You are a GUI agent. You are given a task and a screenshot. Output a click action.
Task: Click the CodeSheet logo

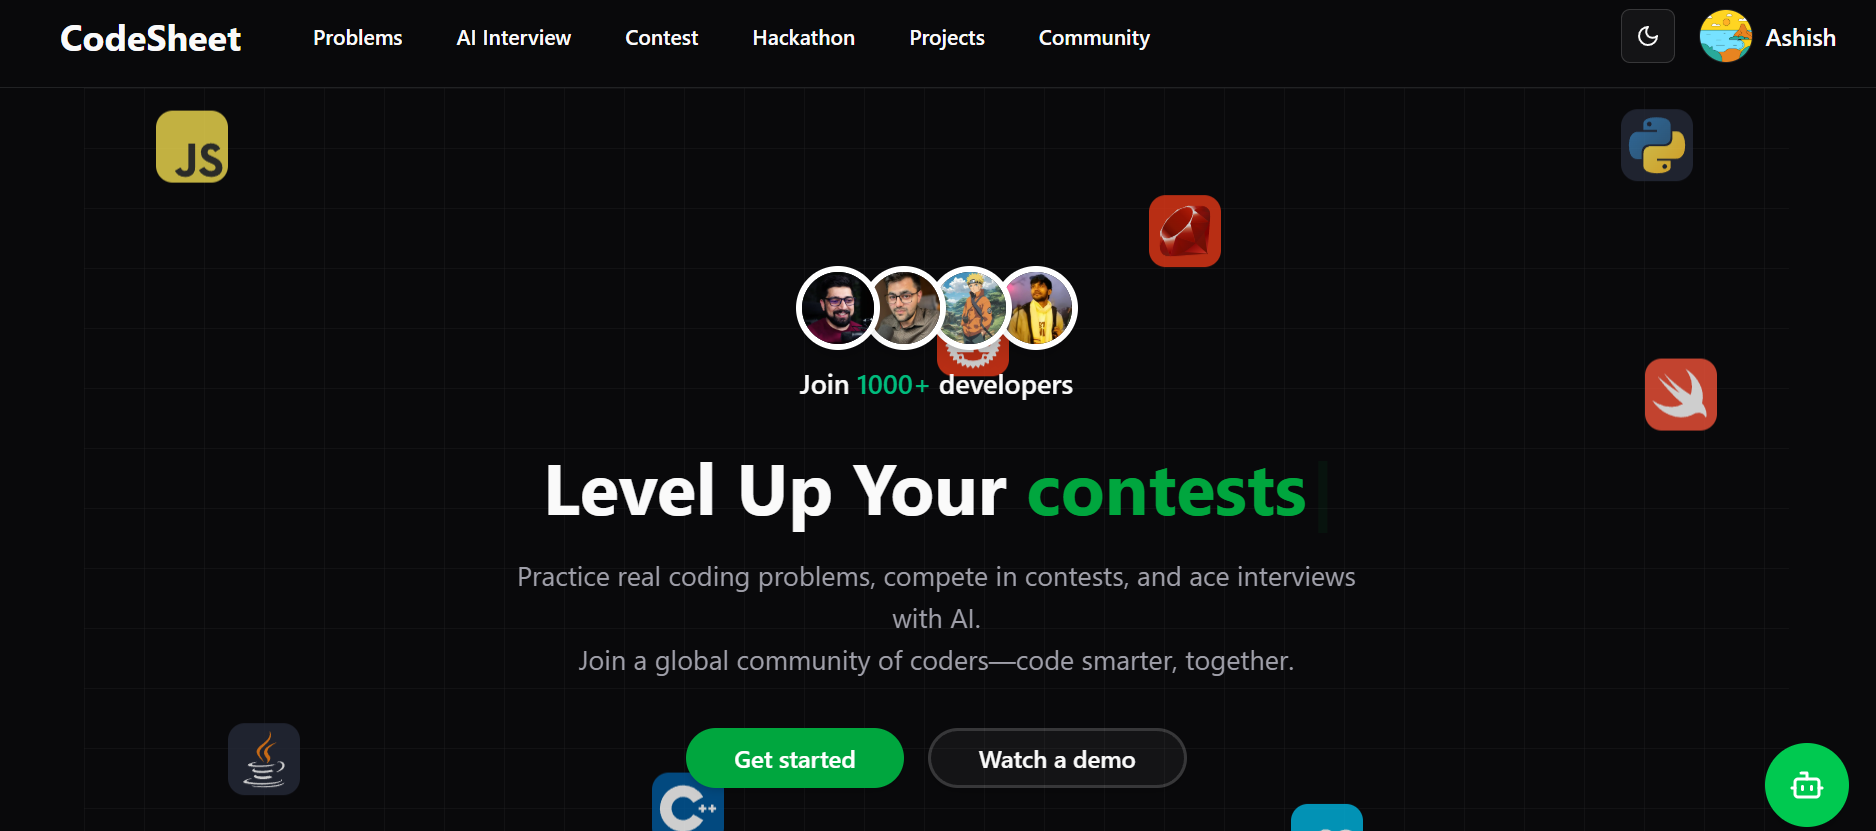[151, 38]
